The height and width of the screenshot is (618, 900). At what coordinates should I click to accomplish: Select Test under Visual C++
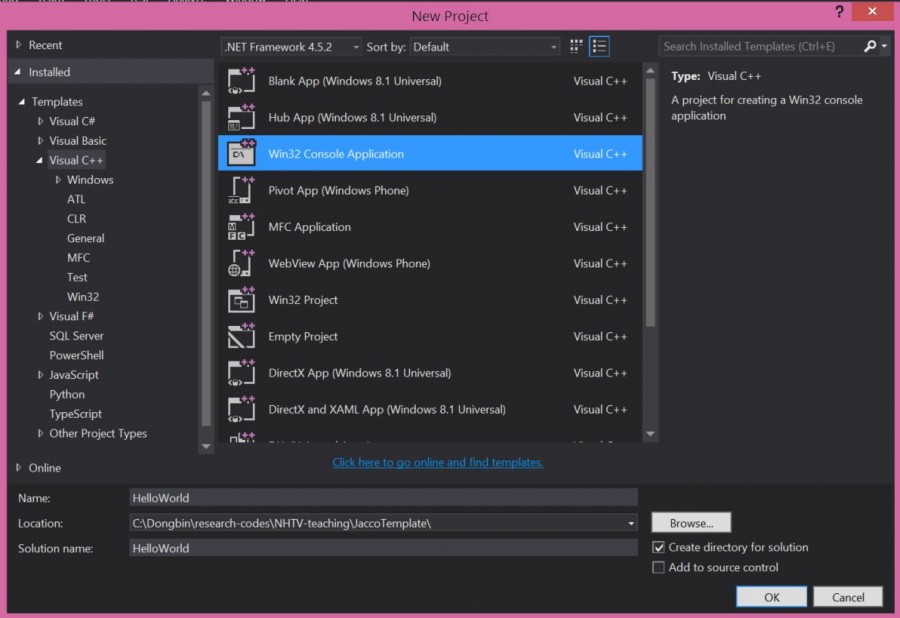(77, 277)
